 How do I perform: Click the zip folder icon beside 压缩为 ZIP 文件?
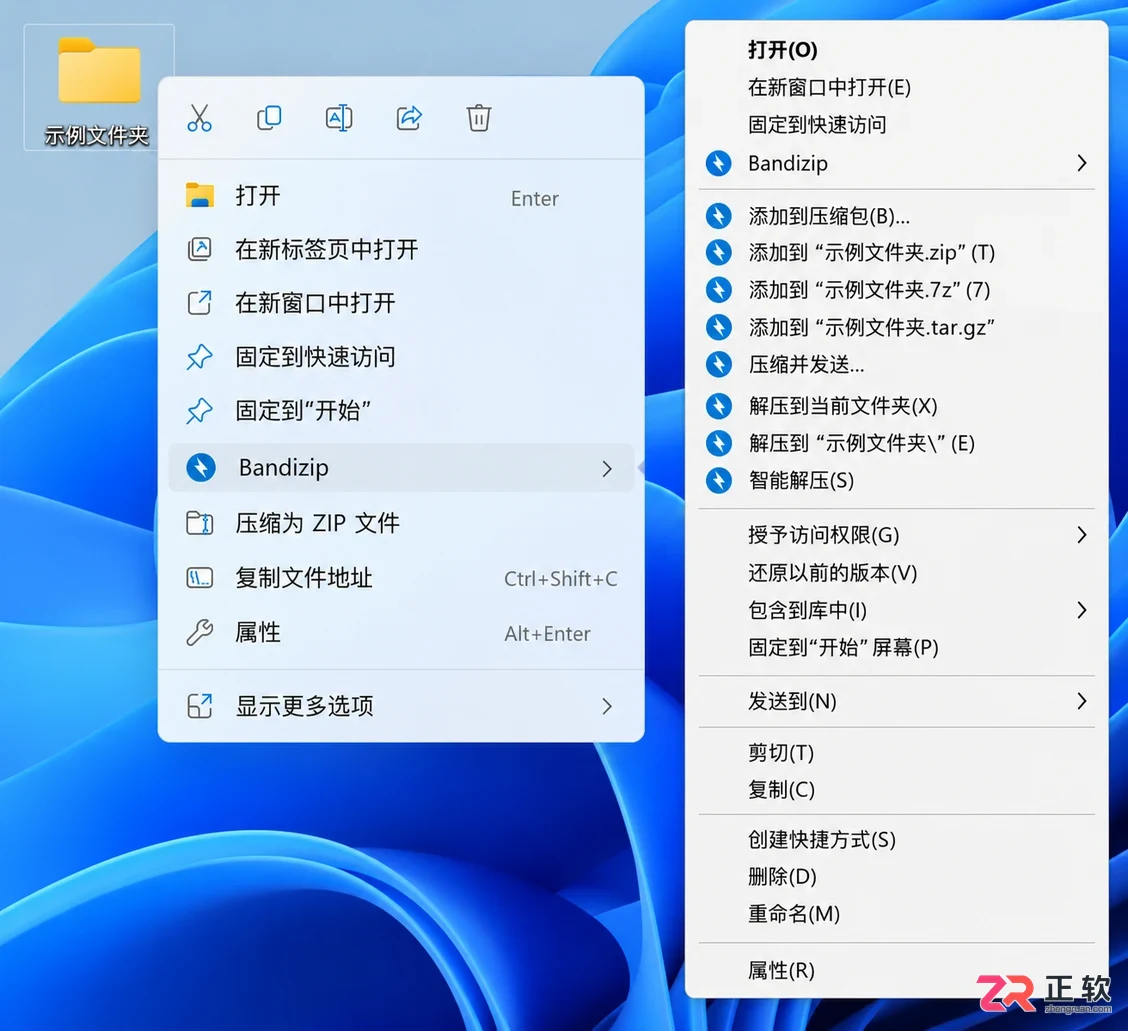199,523
